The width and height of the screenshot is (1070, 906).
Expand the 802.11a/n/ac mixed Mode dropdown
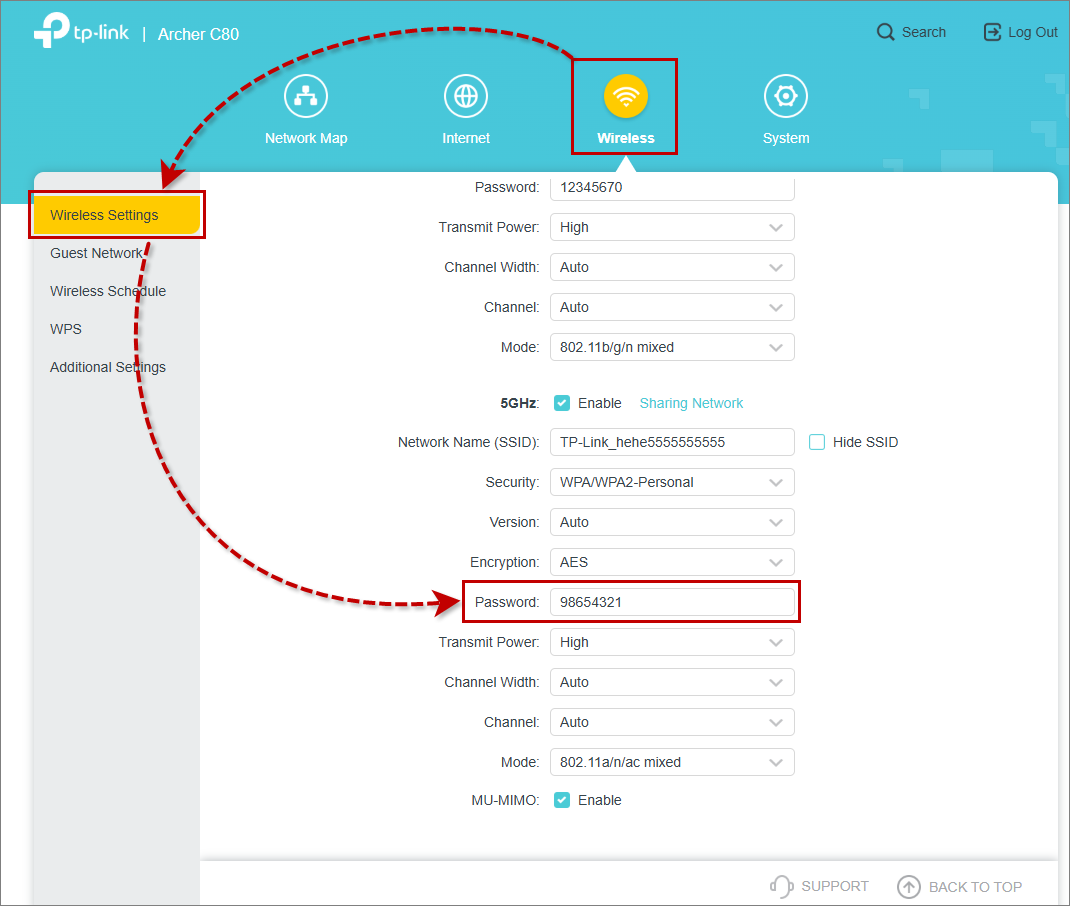pos(672,762)
